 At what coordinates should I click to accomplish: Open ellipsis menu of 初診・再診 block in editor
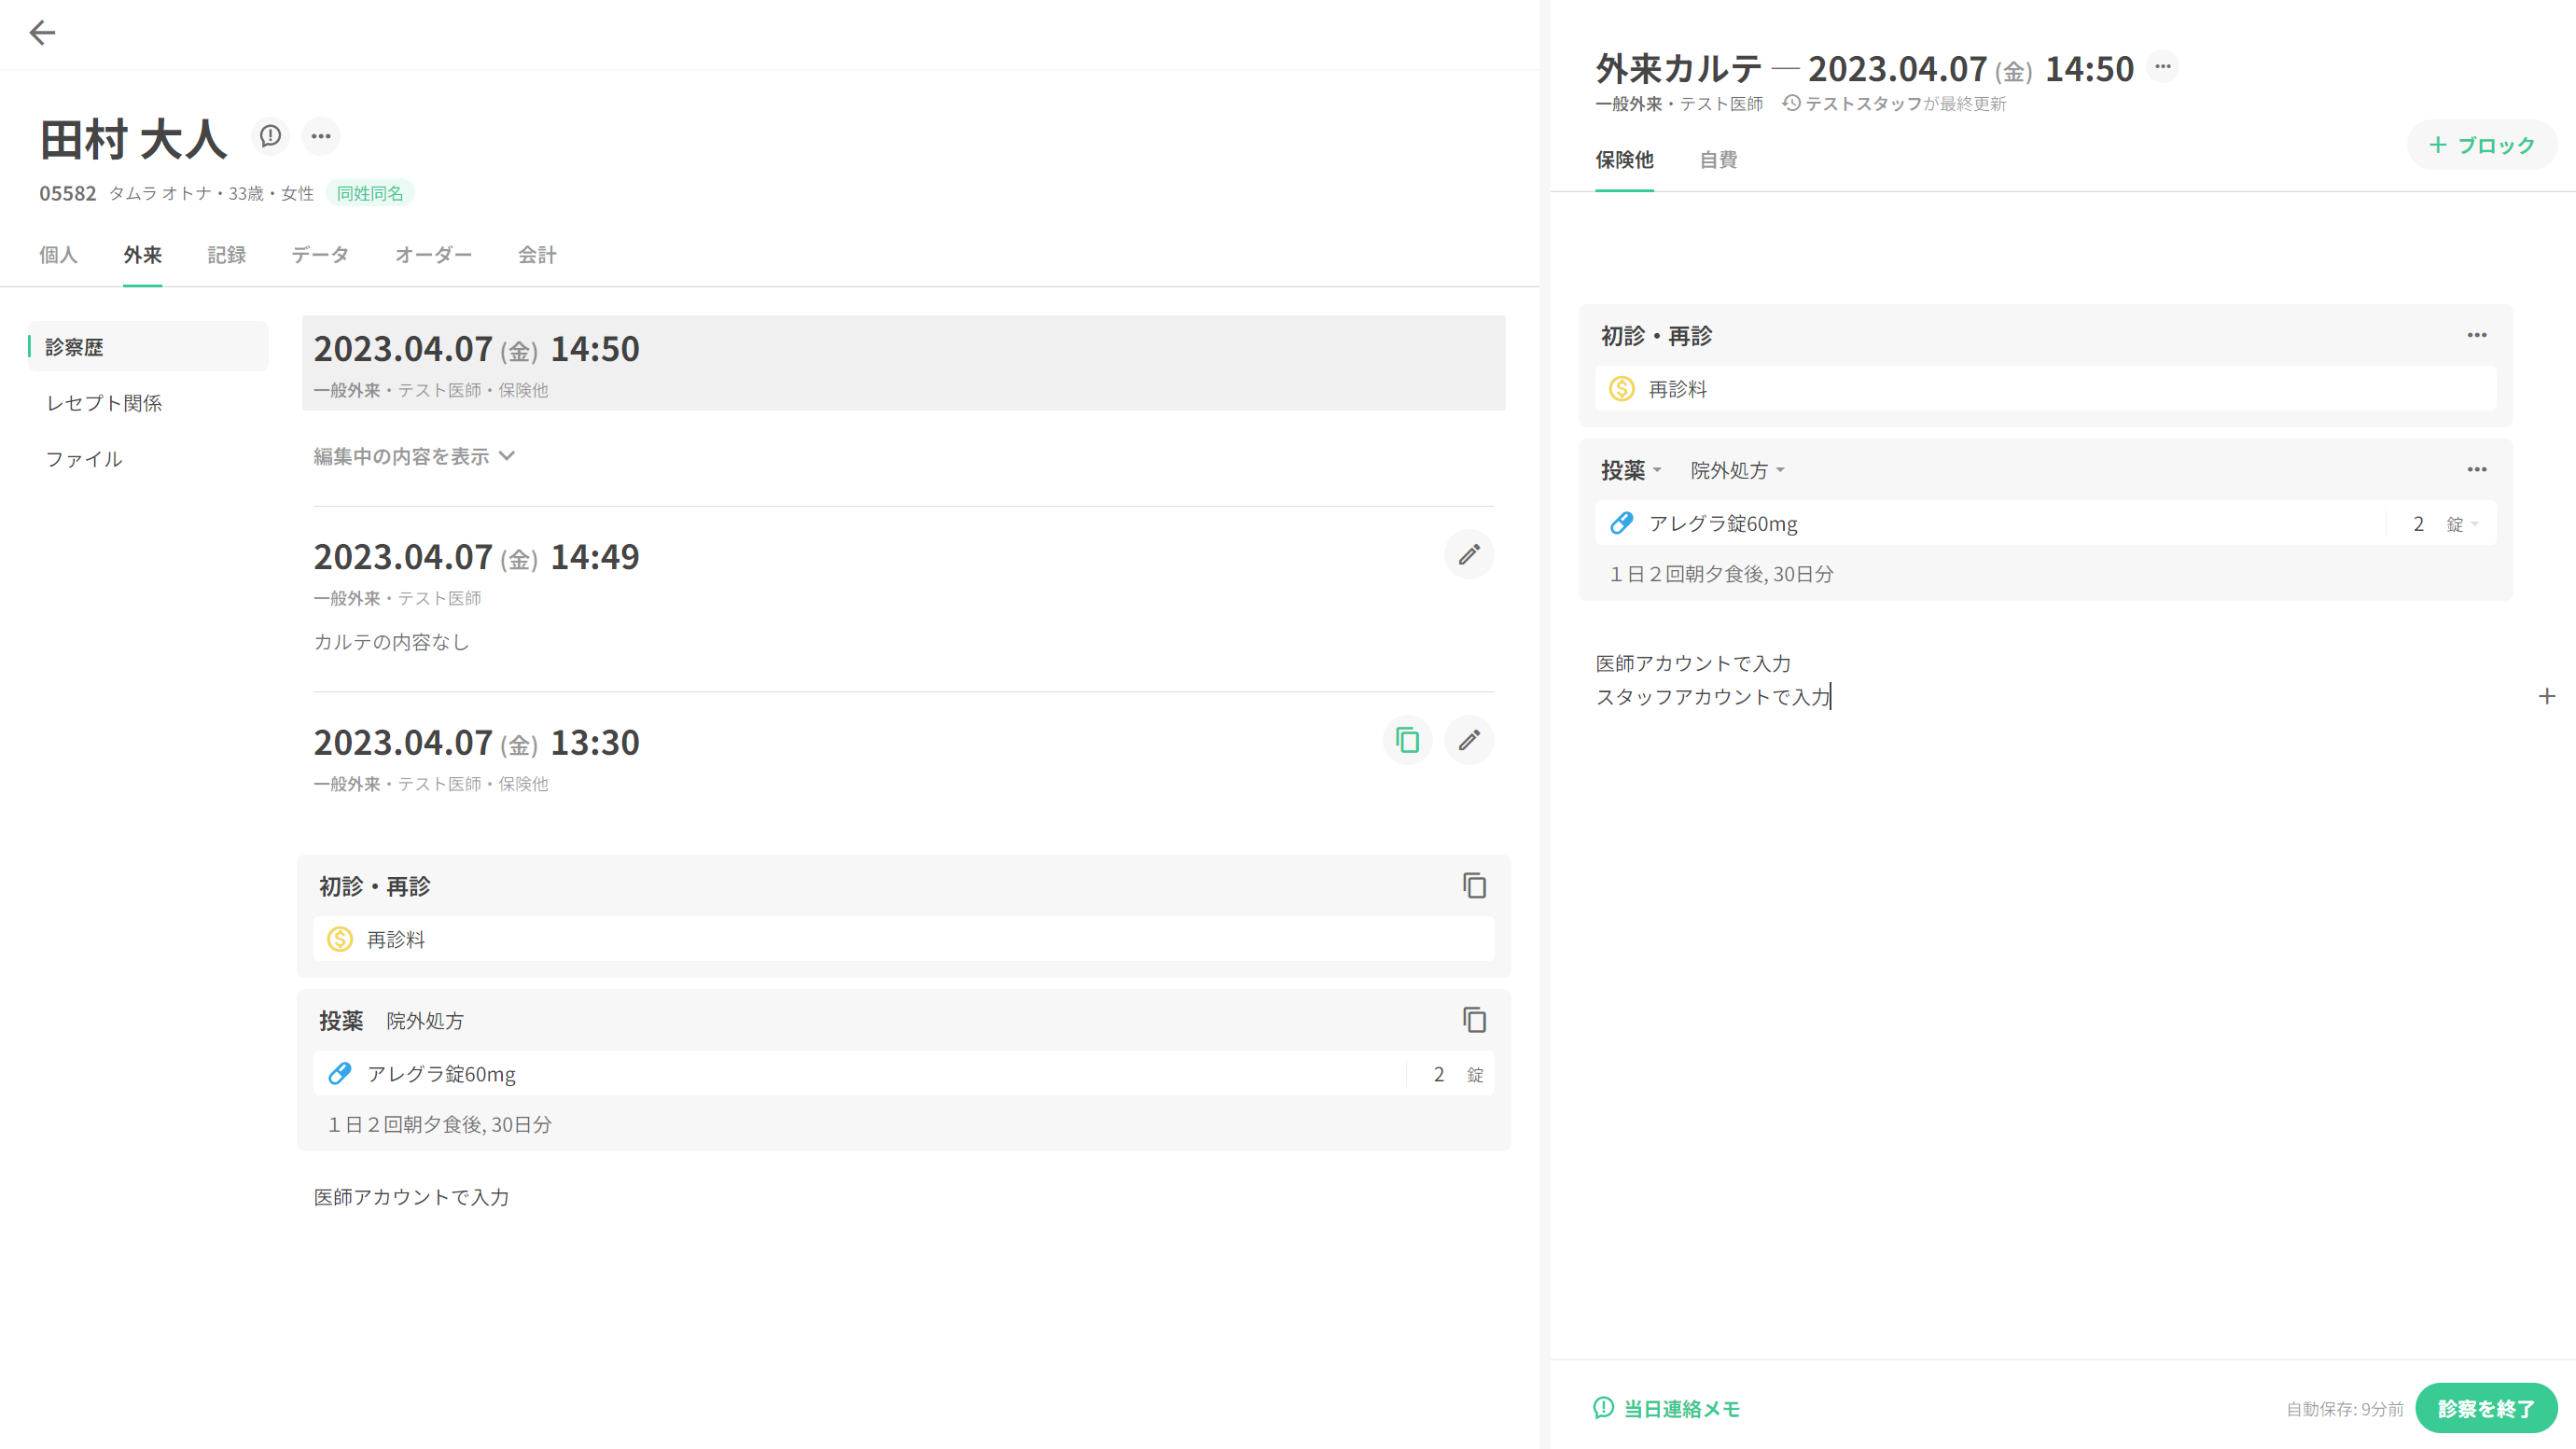click(x=2476, y=335)
